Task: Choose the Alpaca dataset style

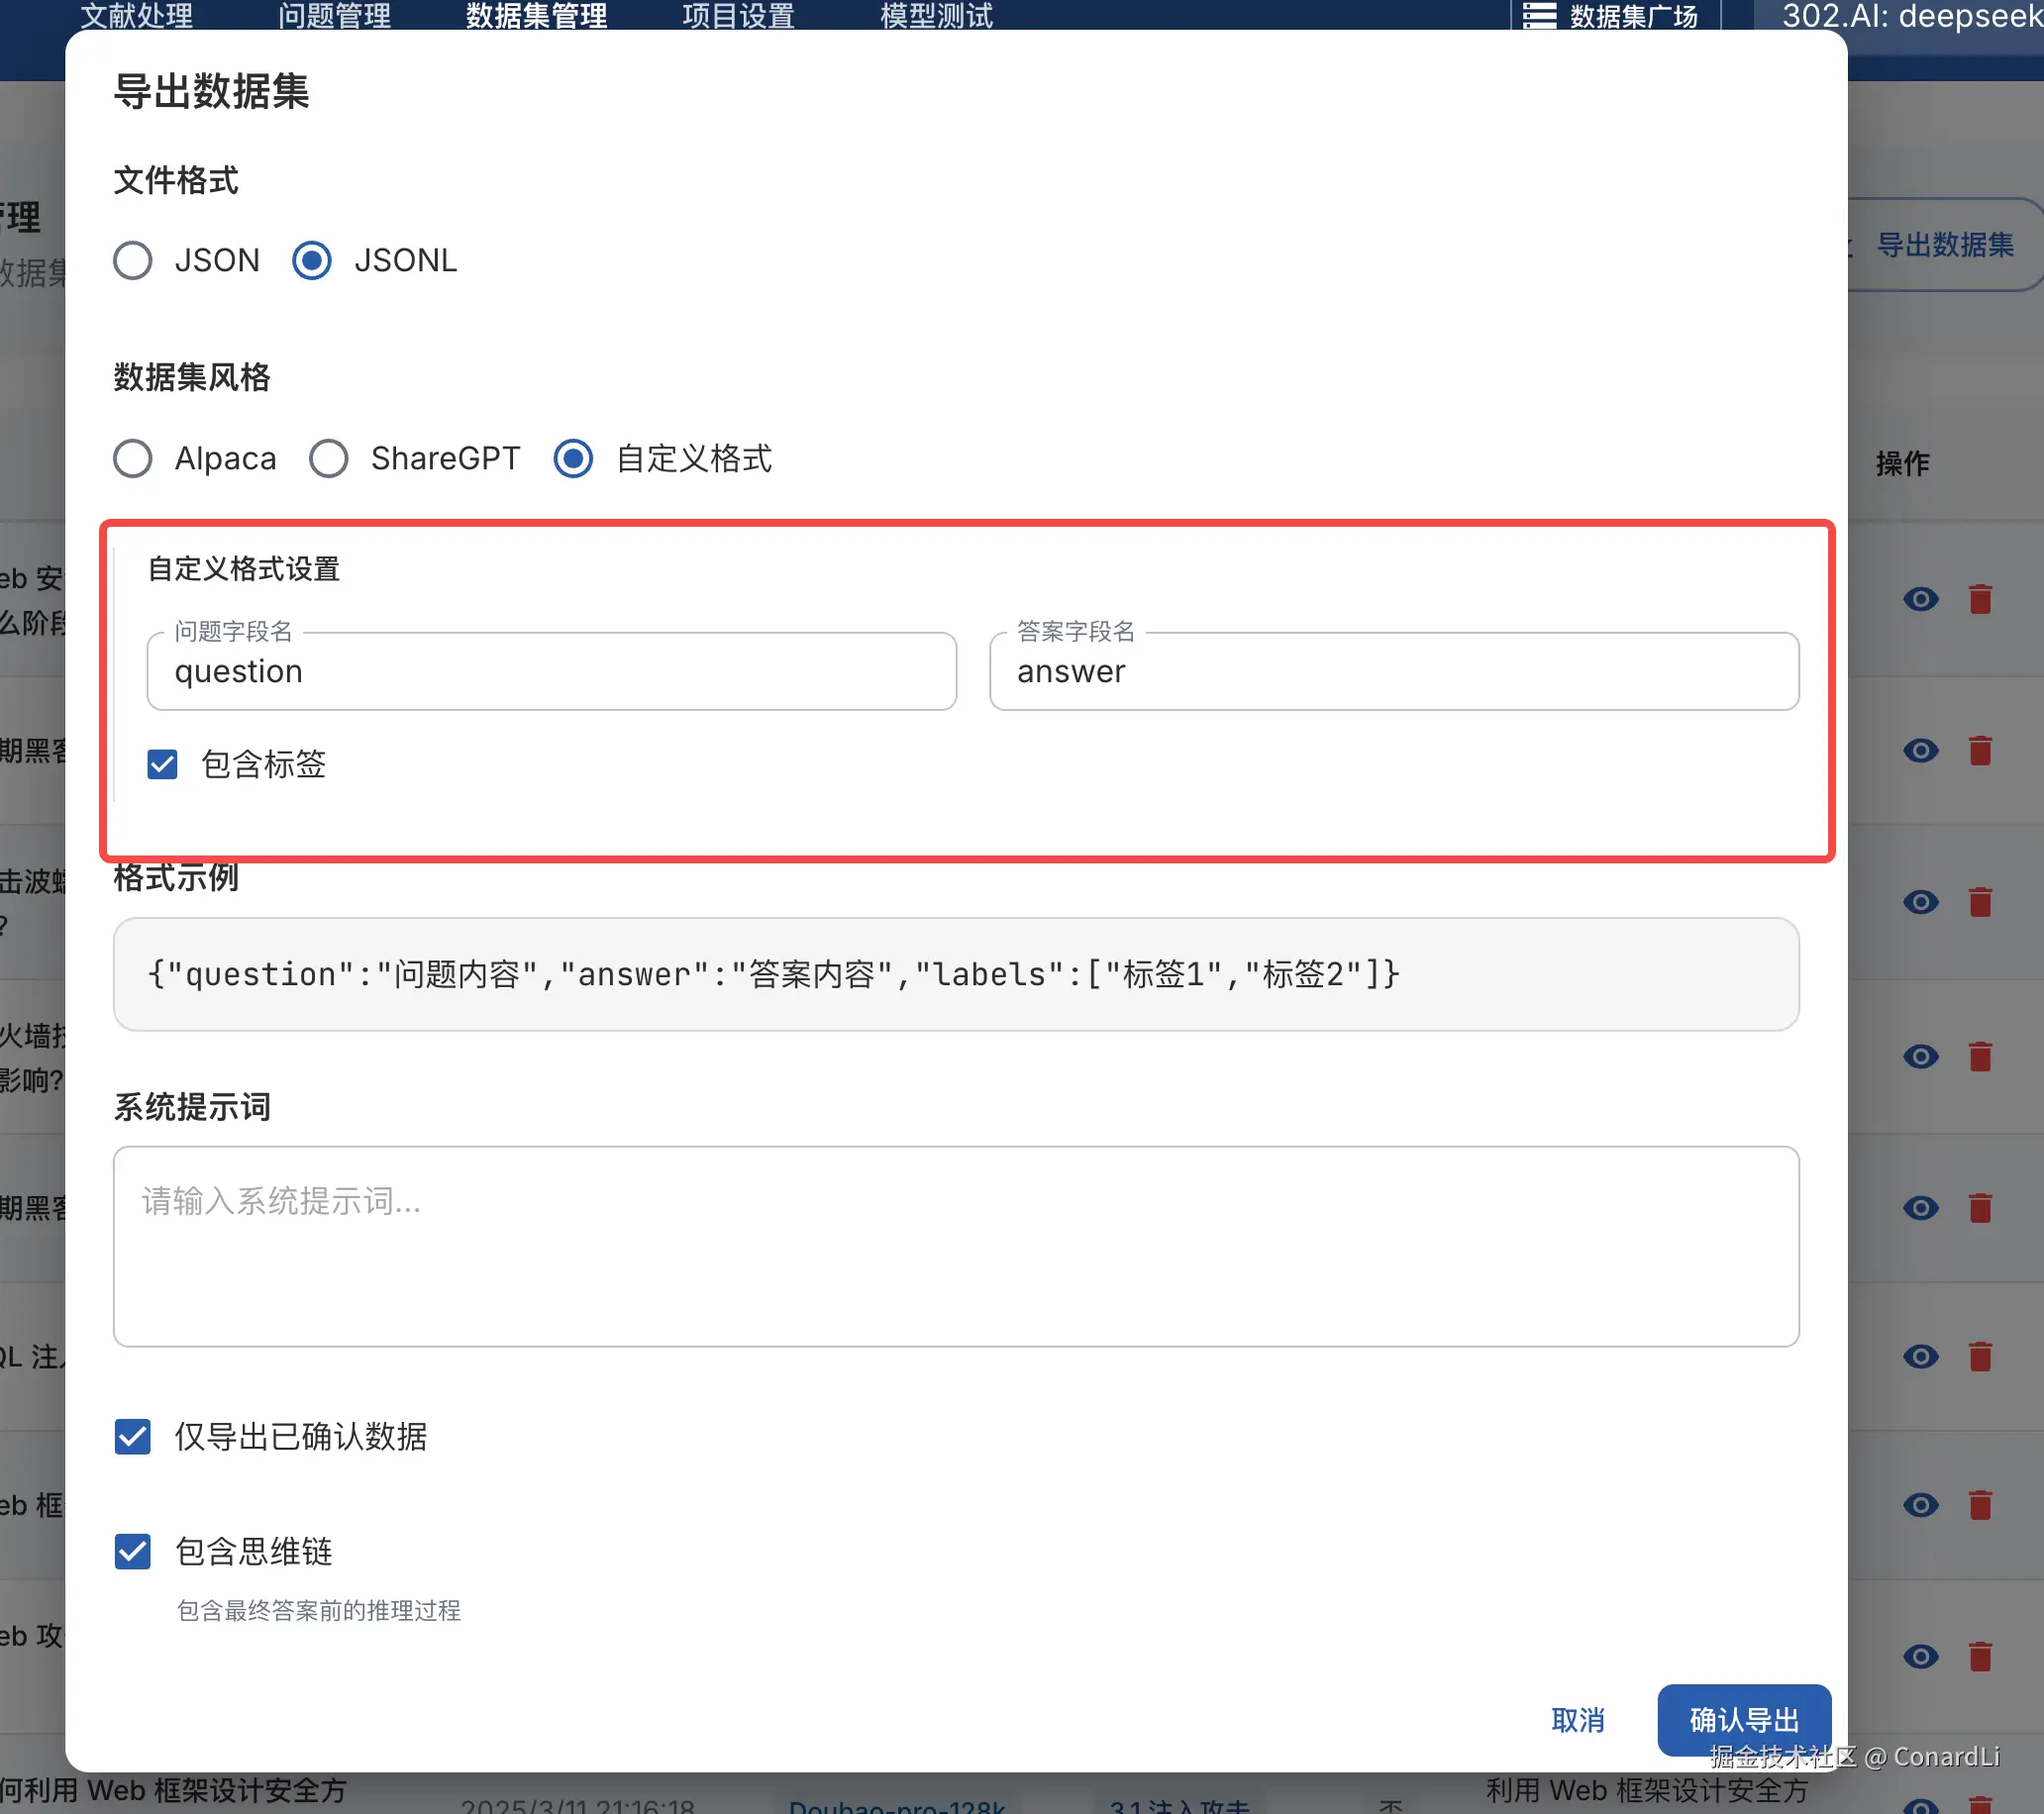Action: click(133, 459)
